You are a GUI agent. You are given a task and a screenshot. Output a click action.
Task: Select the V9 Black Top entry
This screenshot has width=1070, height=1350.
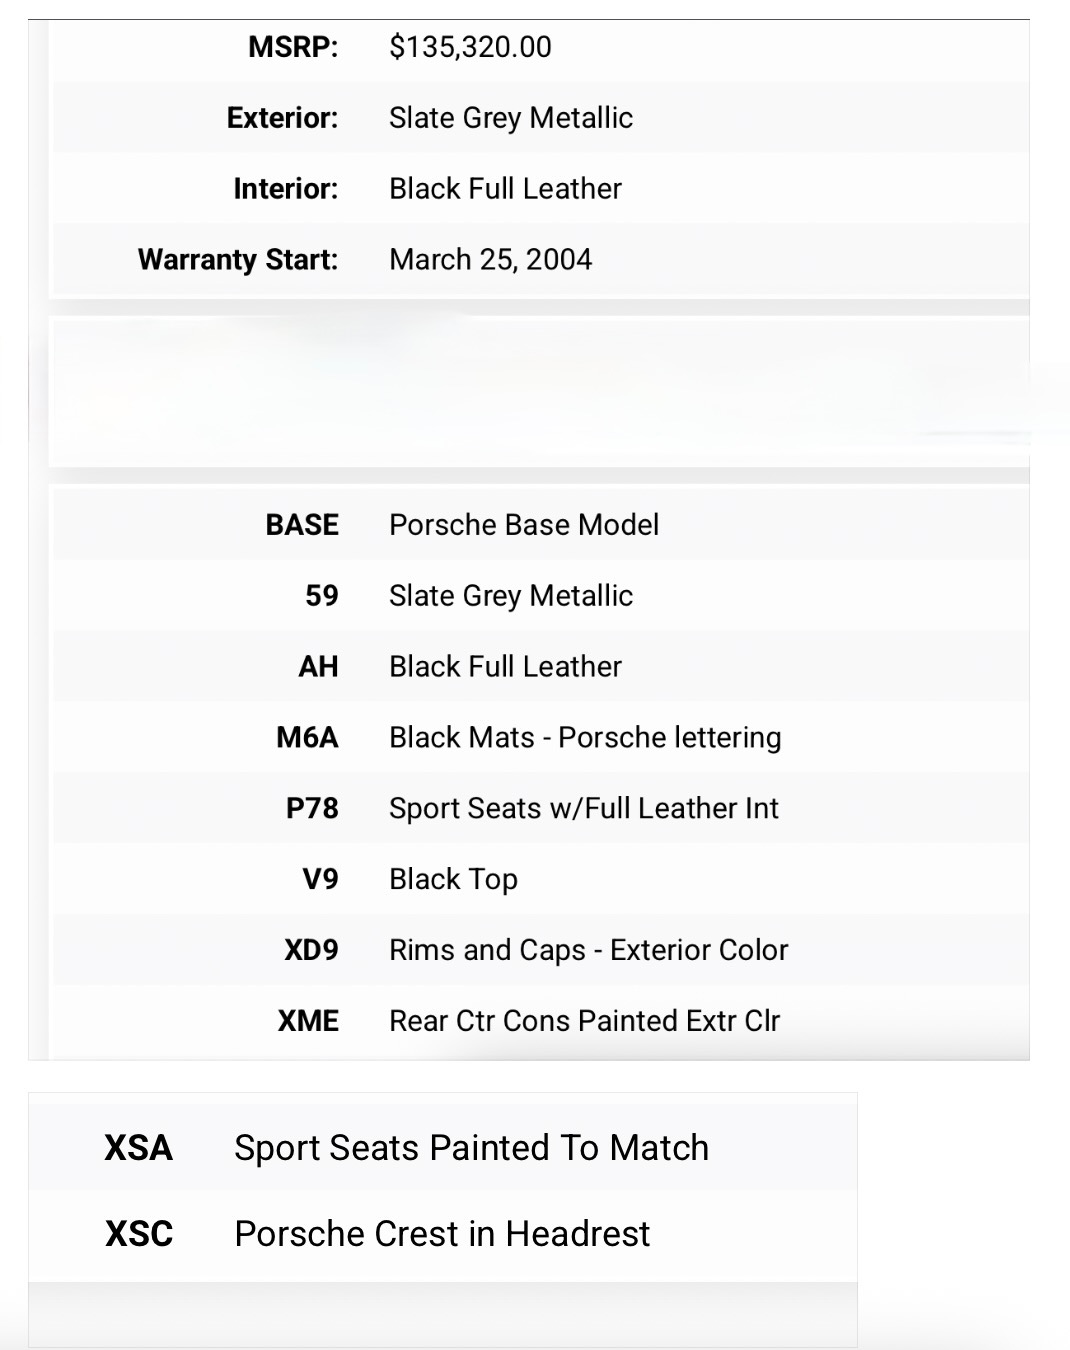453,880
